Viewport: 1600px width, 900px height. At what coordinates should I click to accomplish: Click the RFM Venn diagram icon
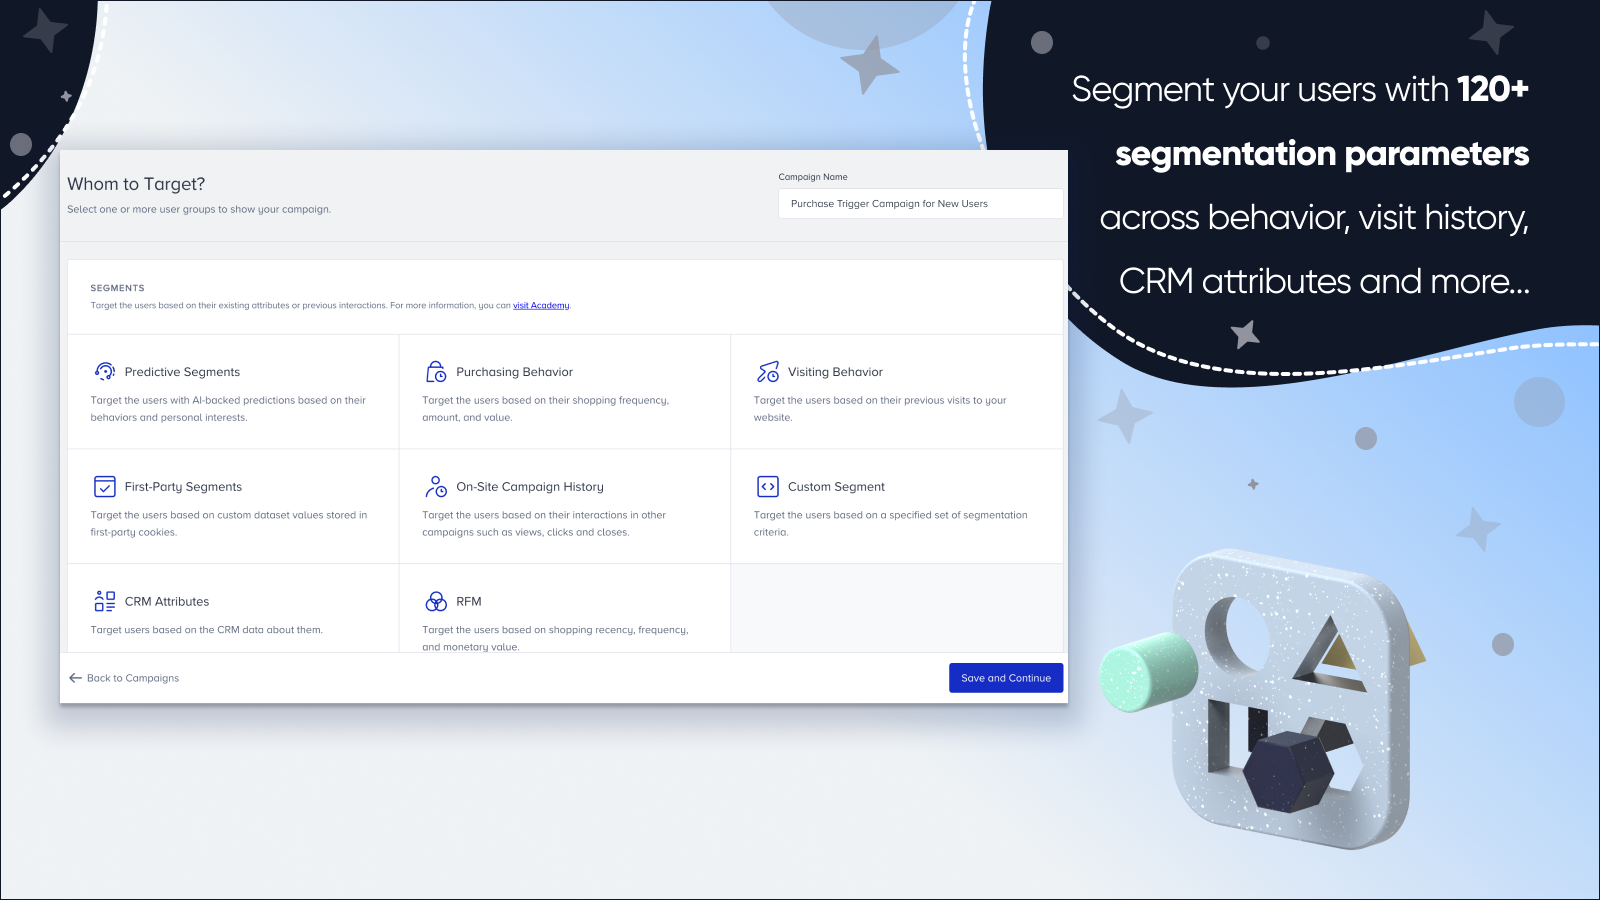[435, 601]
